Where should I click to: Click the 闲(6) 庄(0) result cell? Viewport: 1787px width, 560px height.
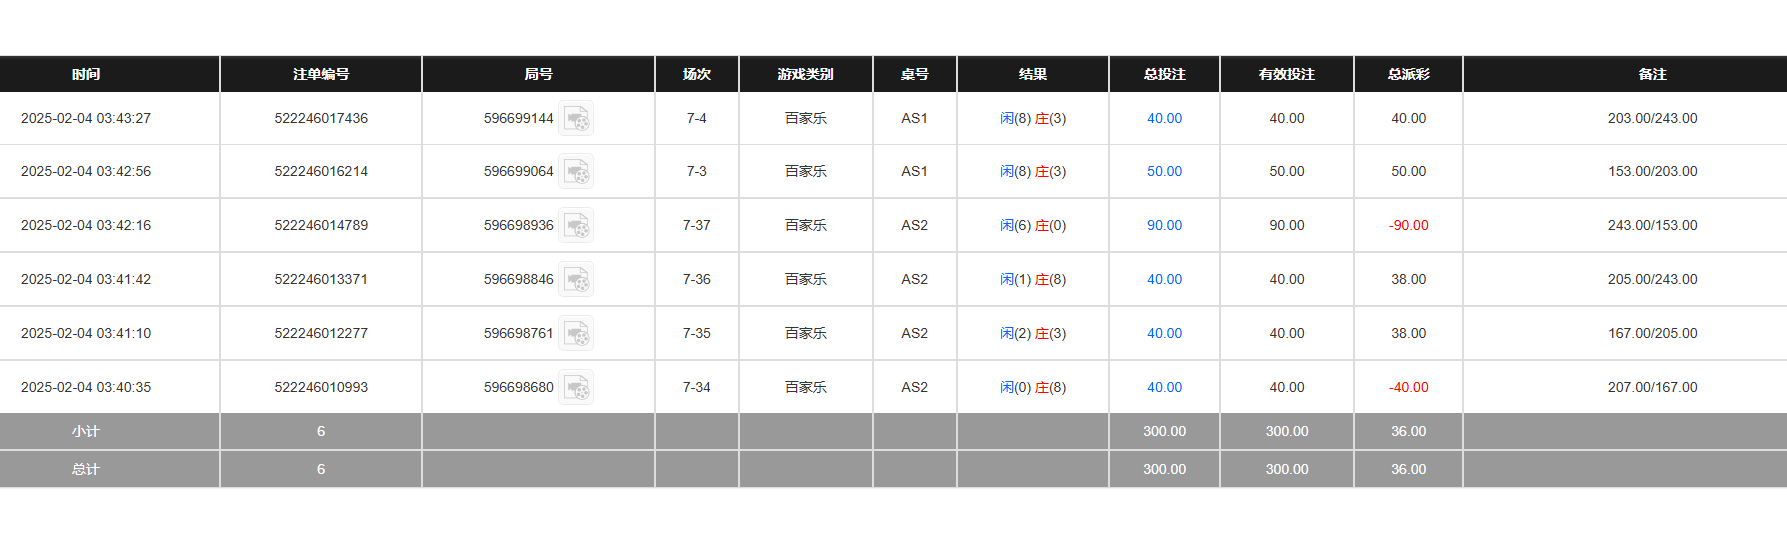tap(1033, 226)
